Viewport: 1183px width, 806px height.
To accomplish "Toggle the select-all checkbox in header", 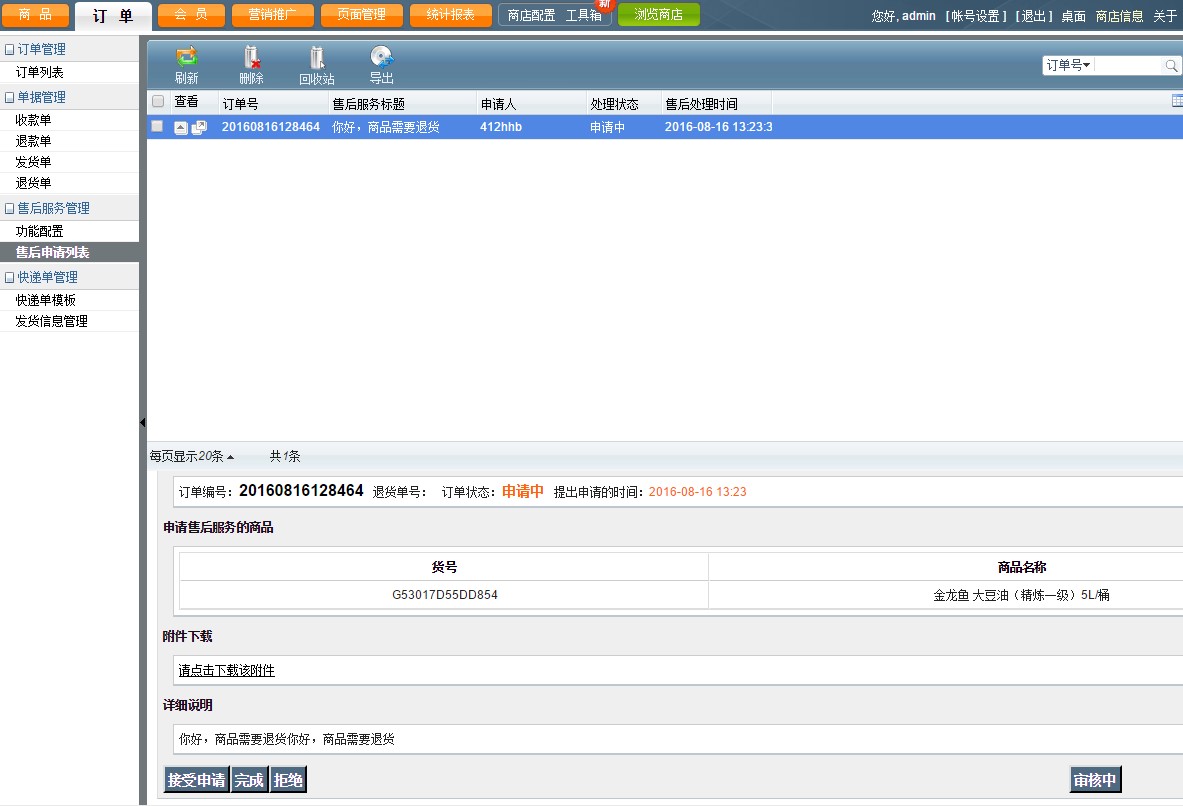I will [x=158, y=101].
